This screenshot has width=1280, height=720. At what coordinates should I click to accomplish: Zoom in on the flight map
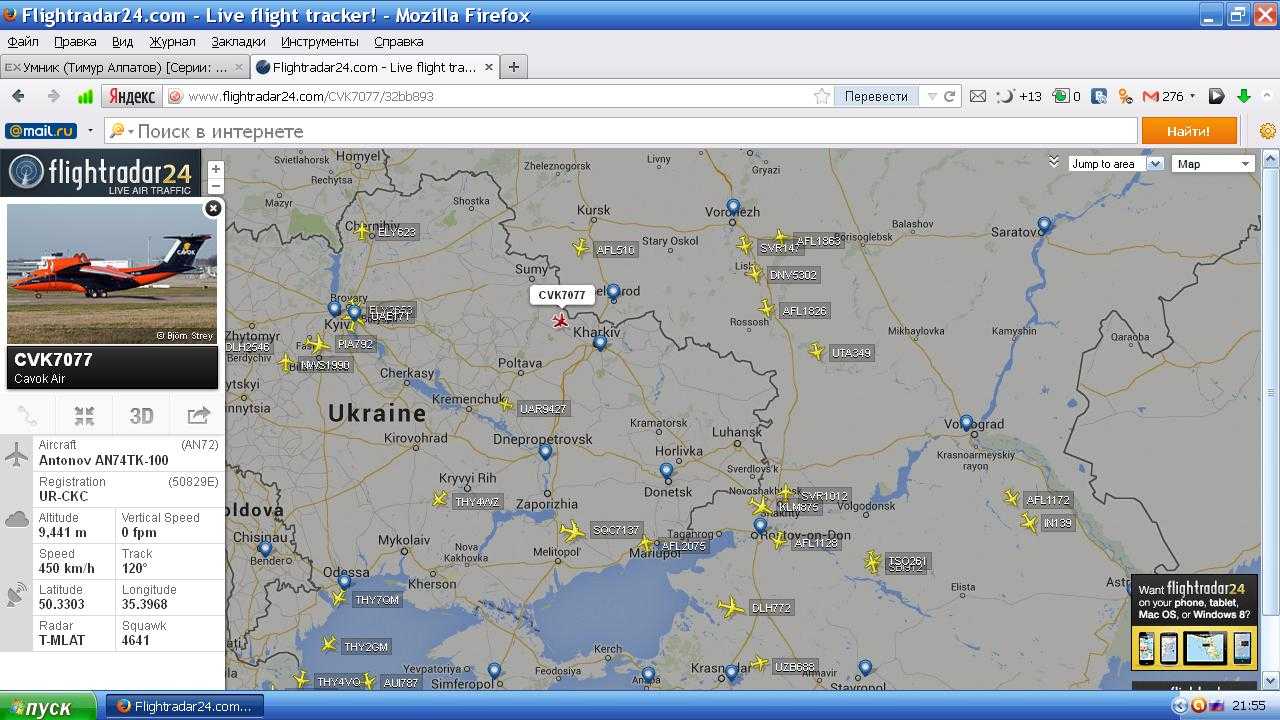pos(215,169)
